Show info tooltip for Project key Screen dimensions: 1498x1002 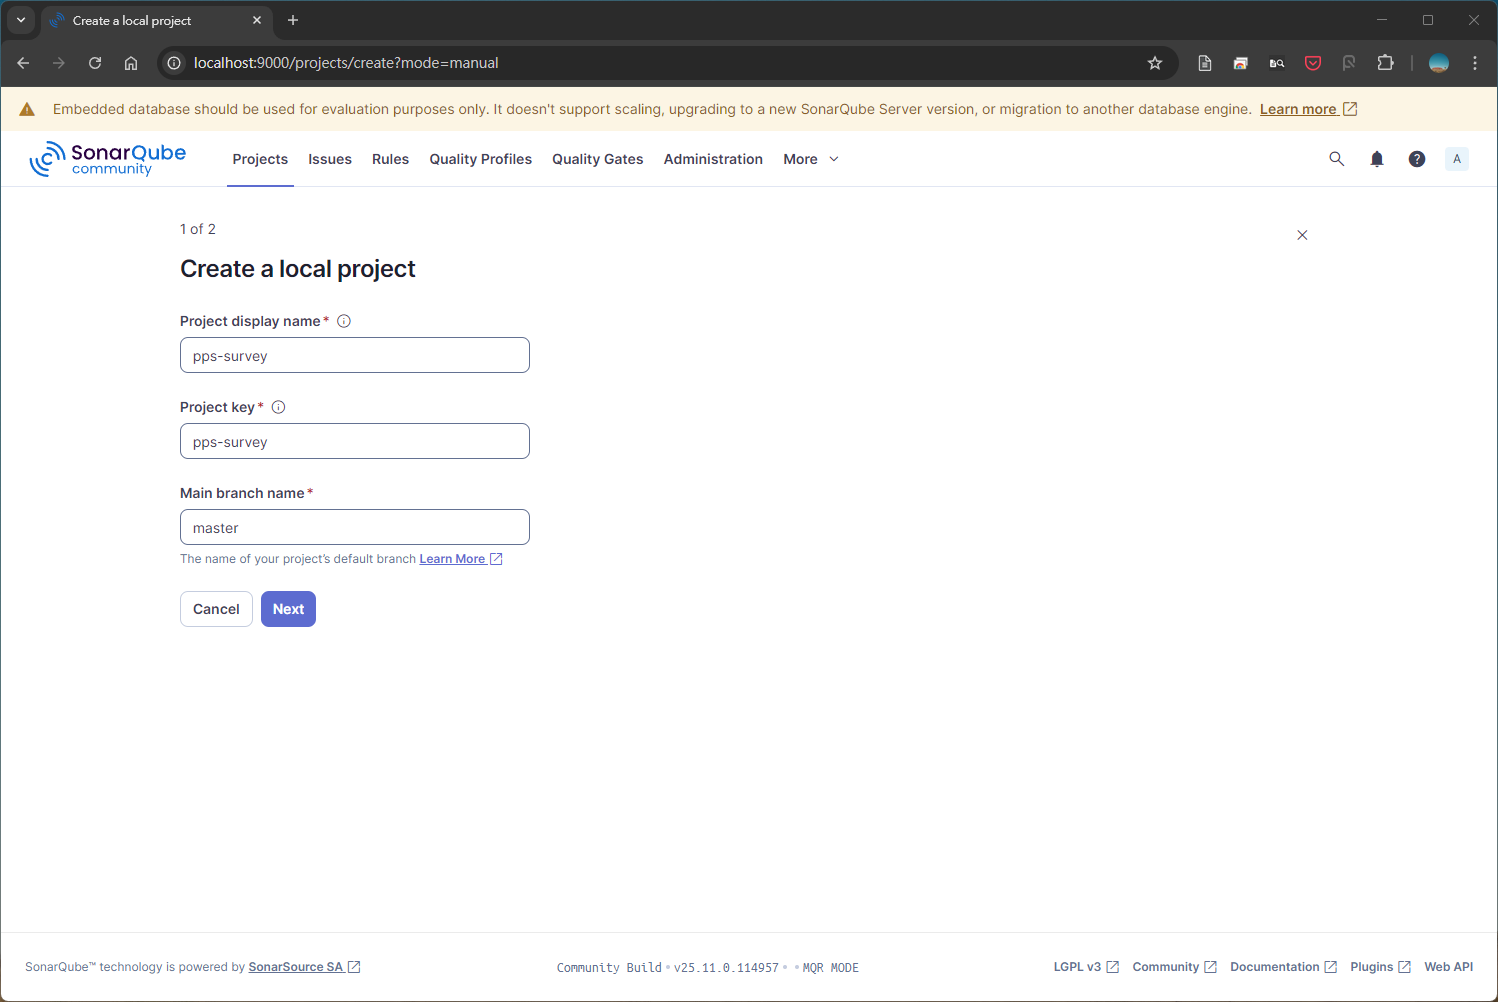(x=279, y=407)
